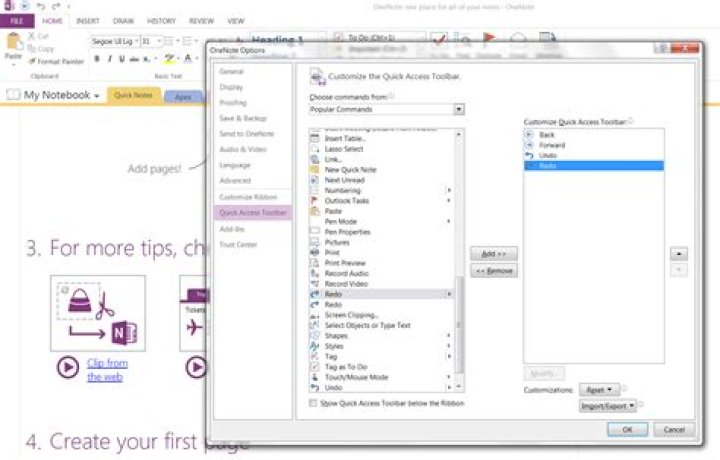The height and width of the screenshot is (460, 720).
Task: Open the FILE tab
Action: click(17, 21)
